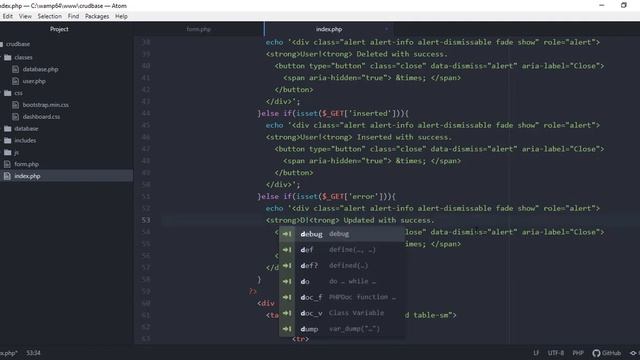
Task: Change the UTF-8 encoding setting
Action: click(x=556, y=353)
